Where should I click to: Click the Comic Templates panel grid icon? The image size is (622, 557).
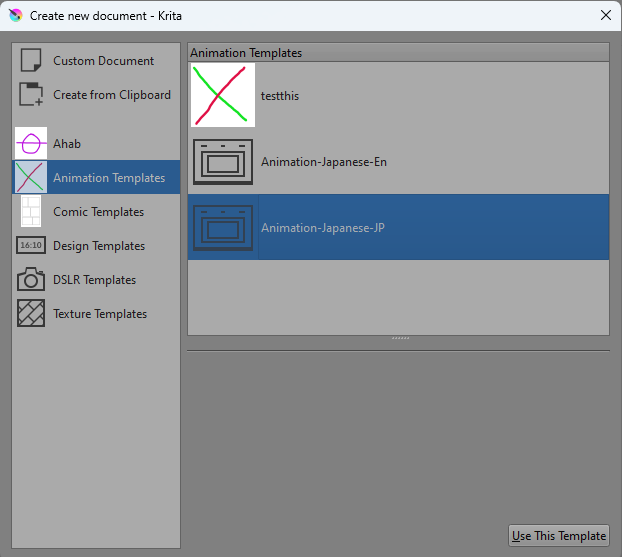pyautogui.click(x=31, y=211)
